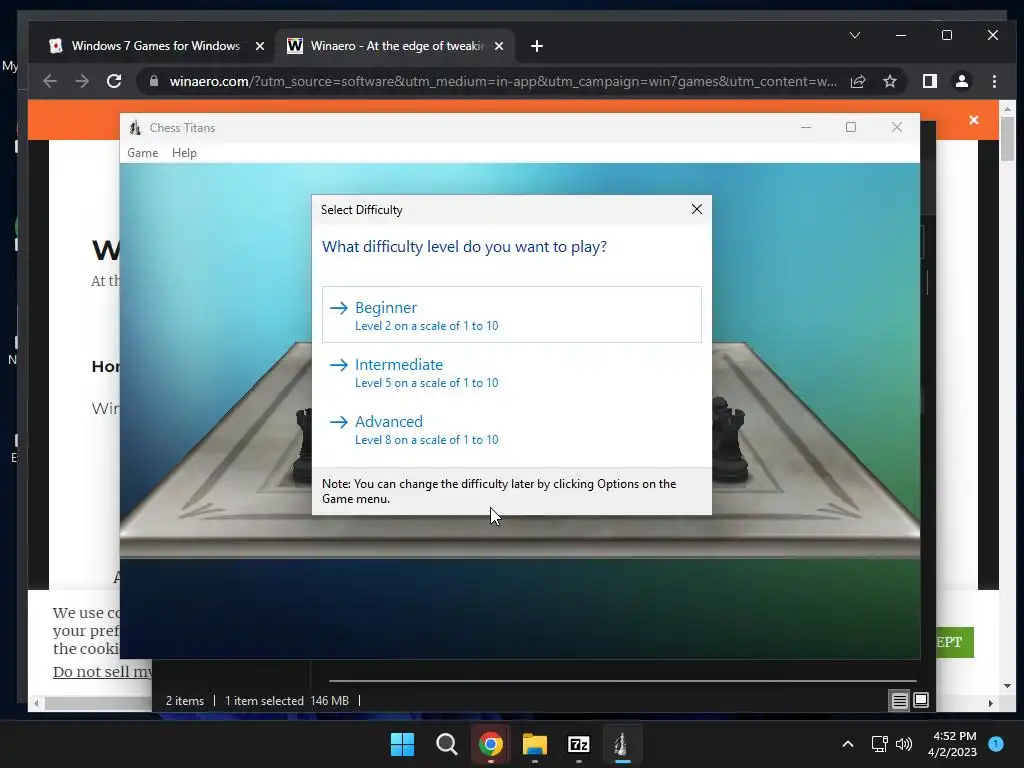The width and height of the screenshot is (1024, 768).
Task: Open Chrome tab search chevron
Action: click(855, 35)
